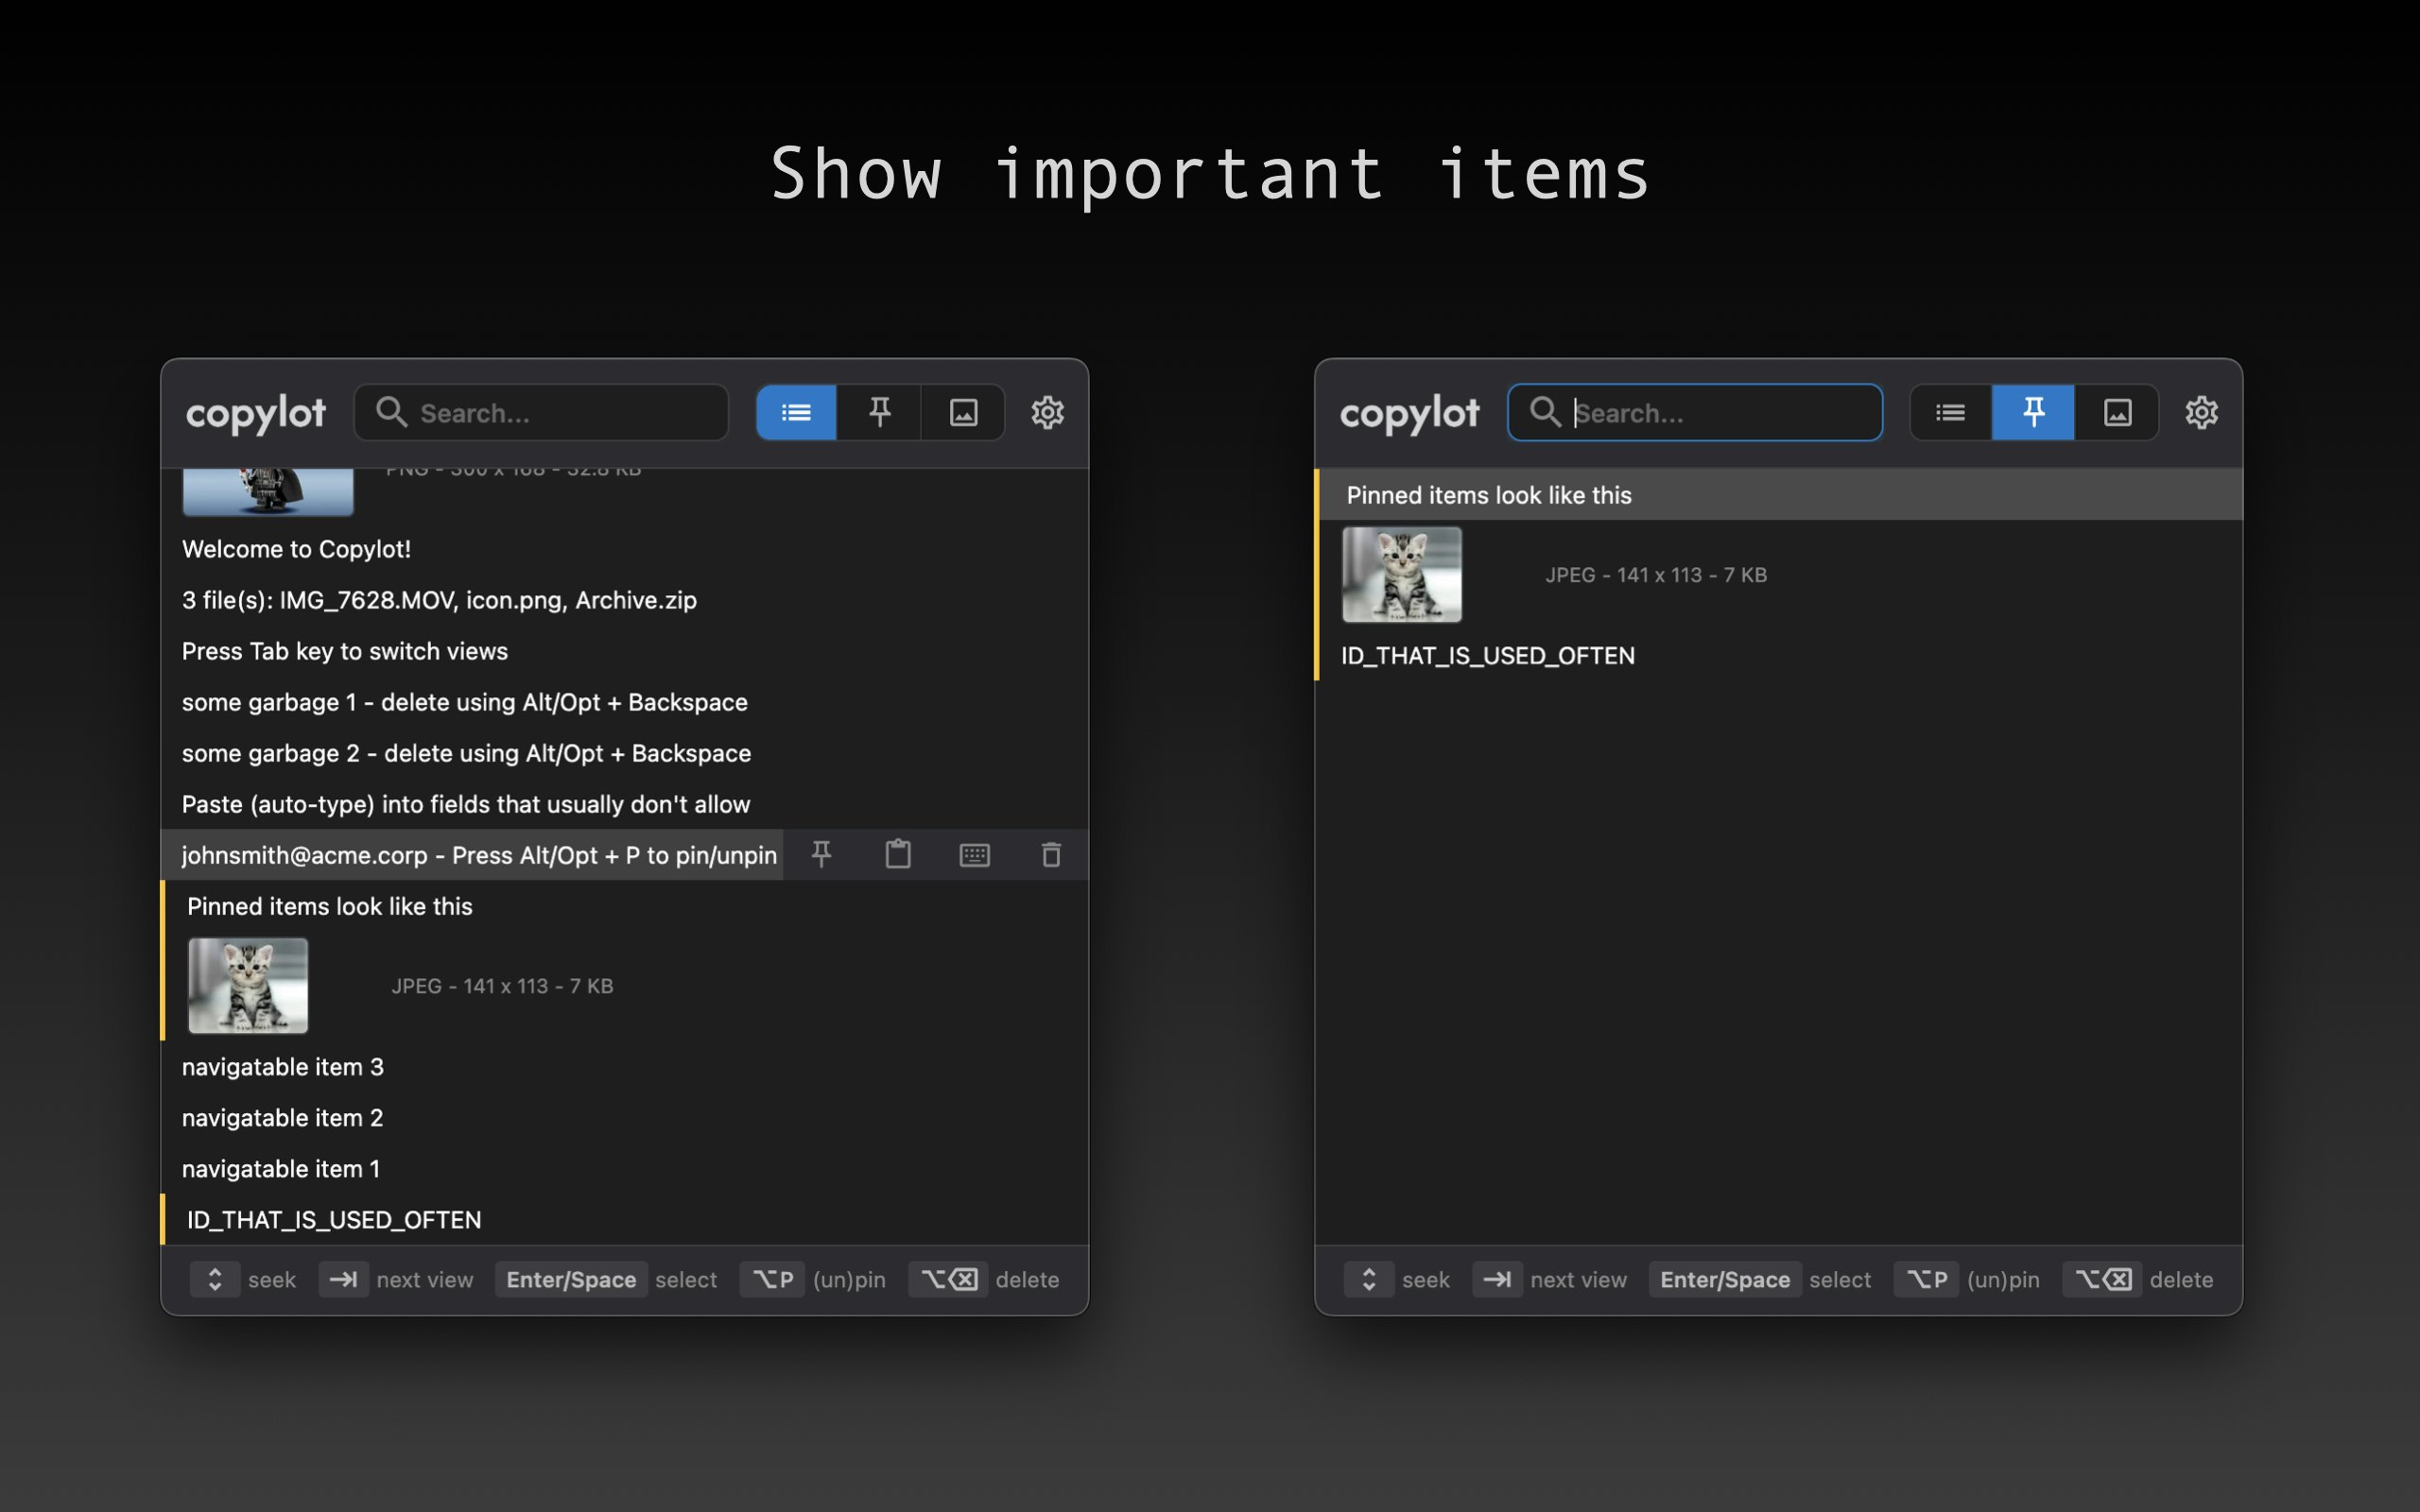The height and width of the screenshot is (1512, 2420).
Task: Click the search field in the right window
Action: pyautogui.click(x=1695, y=412)
